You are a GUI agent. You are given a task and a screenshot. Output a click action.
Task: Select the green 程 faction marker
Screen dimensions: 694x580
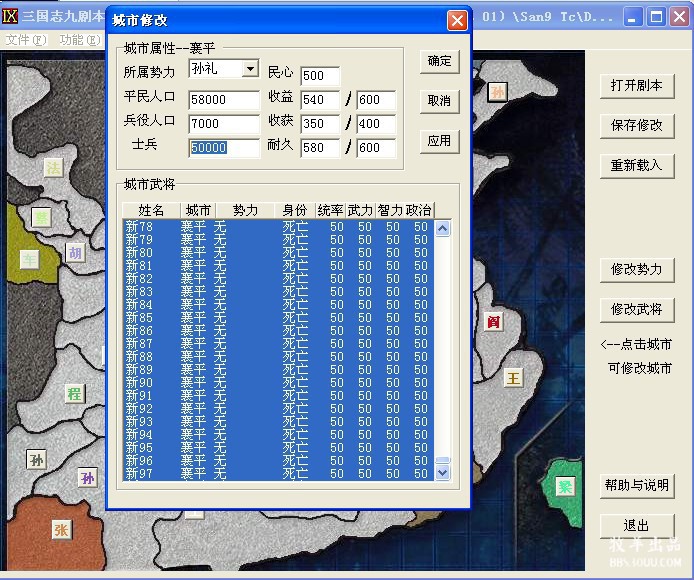[74, 394]
